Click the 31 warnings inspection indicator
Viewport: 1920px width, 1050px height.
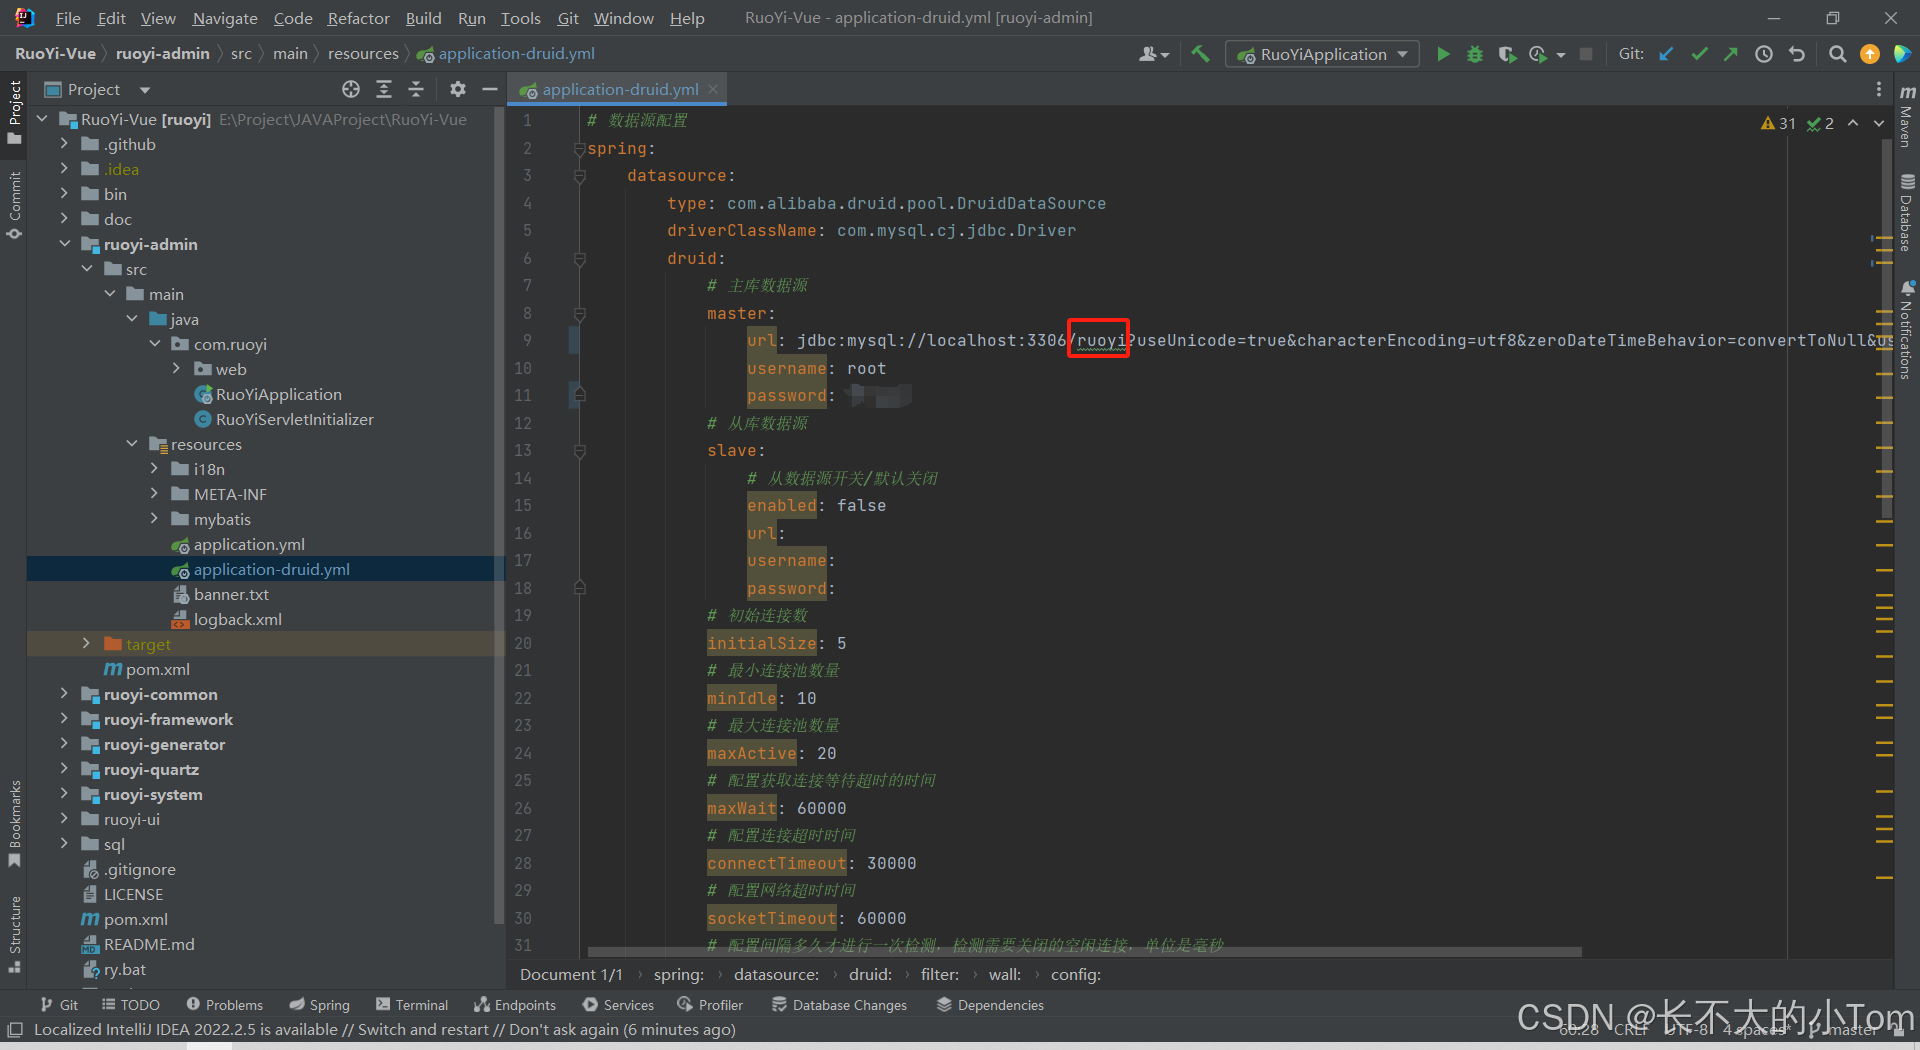[x=1778, y=123]
